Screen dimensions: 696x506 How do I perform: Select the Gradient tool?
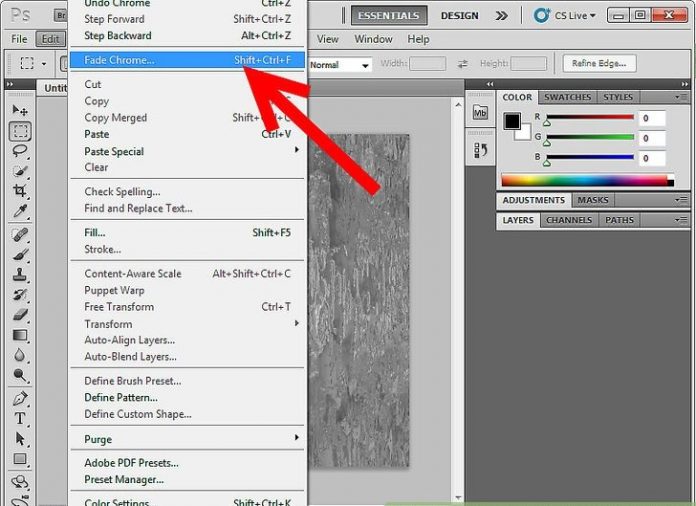20,336
